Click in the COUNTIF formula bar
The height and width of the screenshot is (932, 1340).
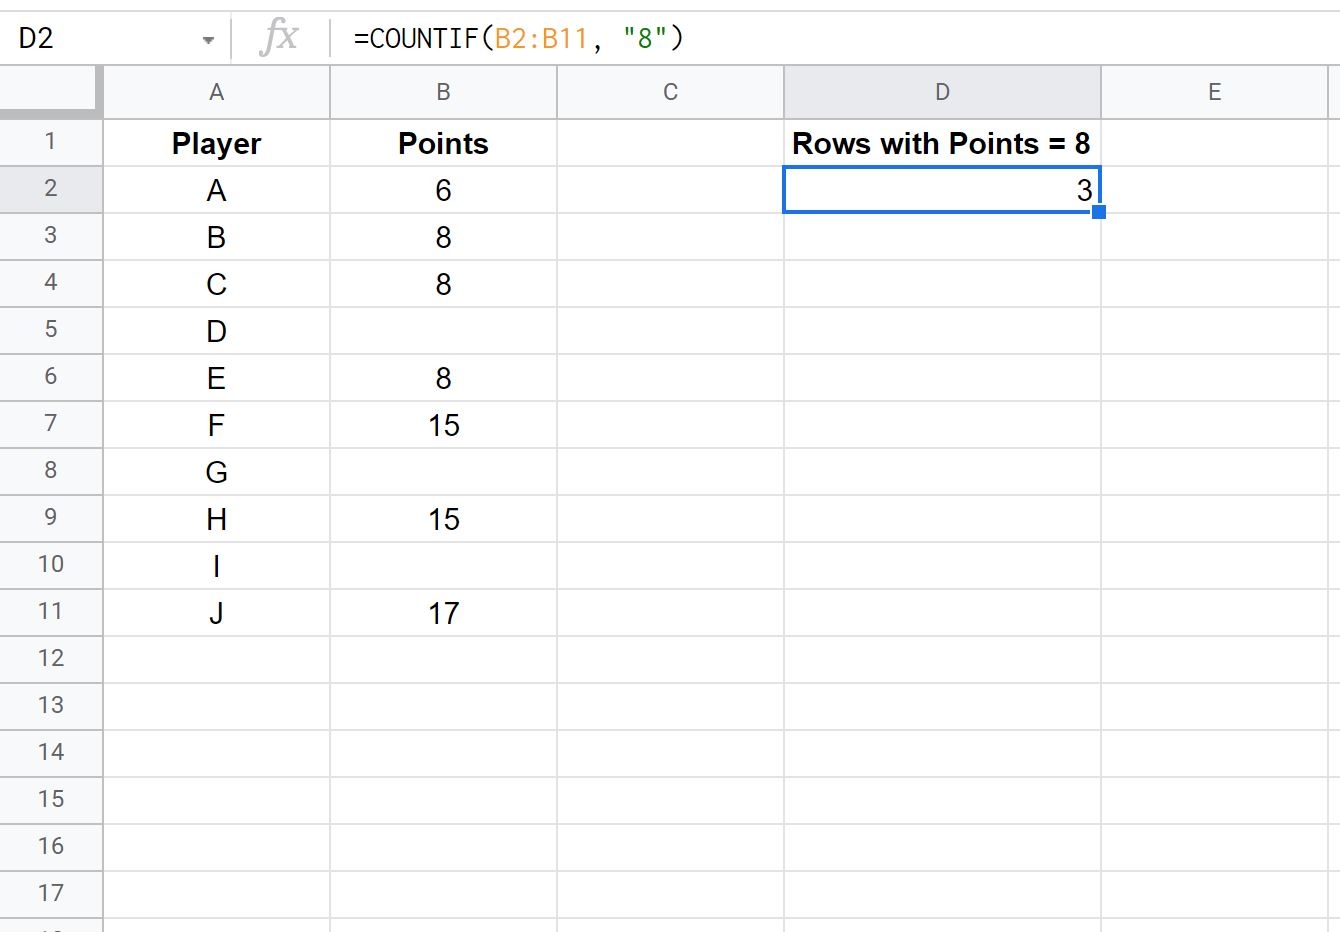click(800, 38)
